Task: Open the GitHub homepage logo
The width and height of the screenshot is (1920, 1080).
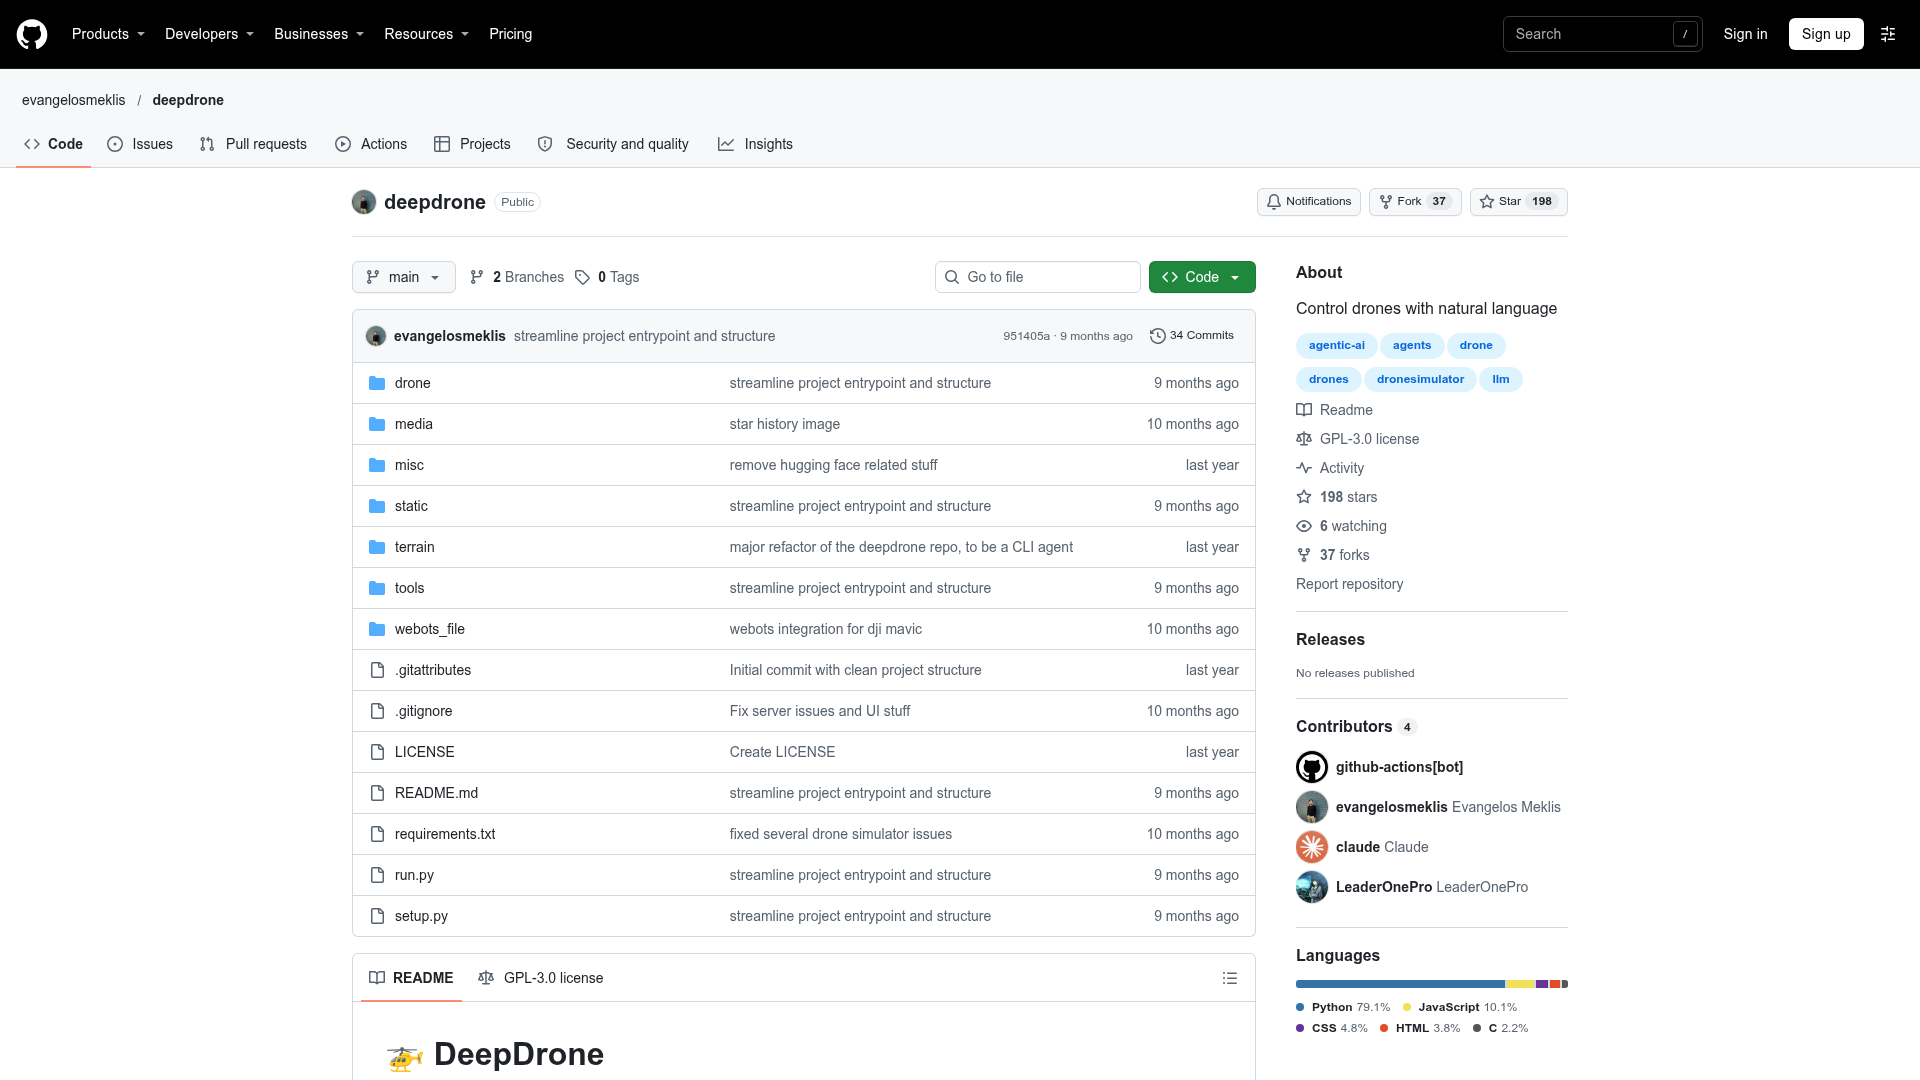Action: [32, 34]
